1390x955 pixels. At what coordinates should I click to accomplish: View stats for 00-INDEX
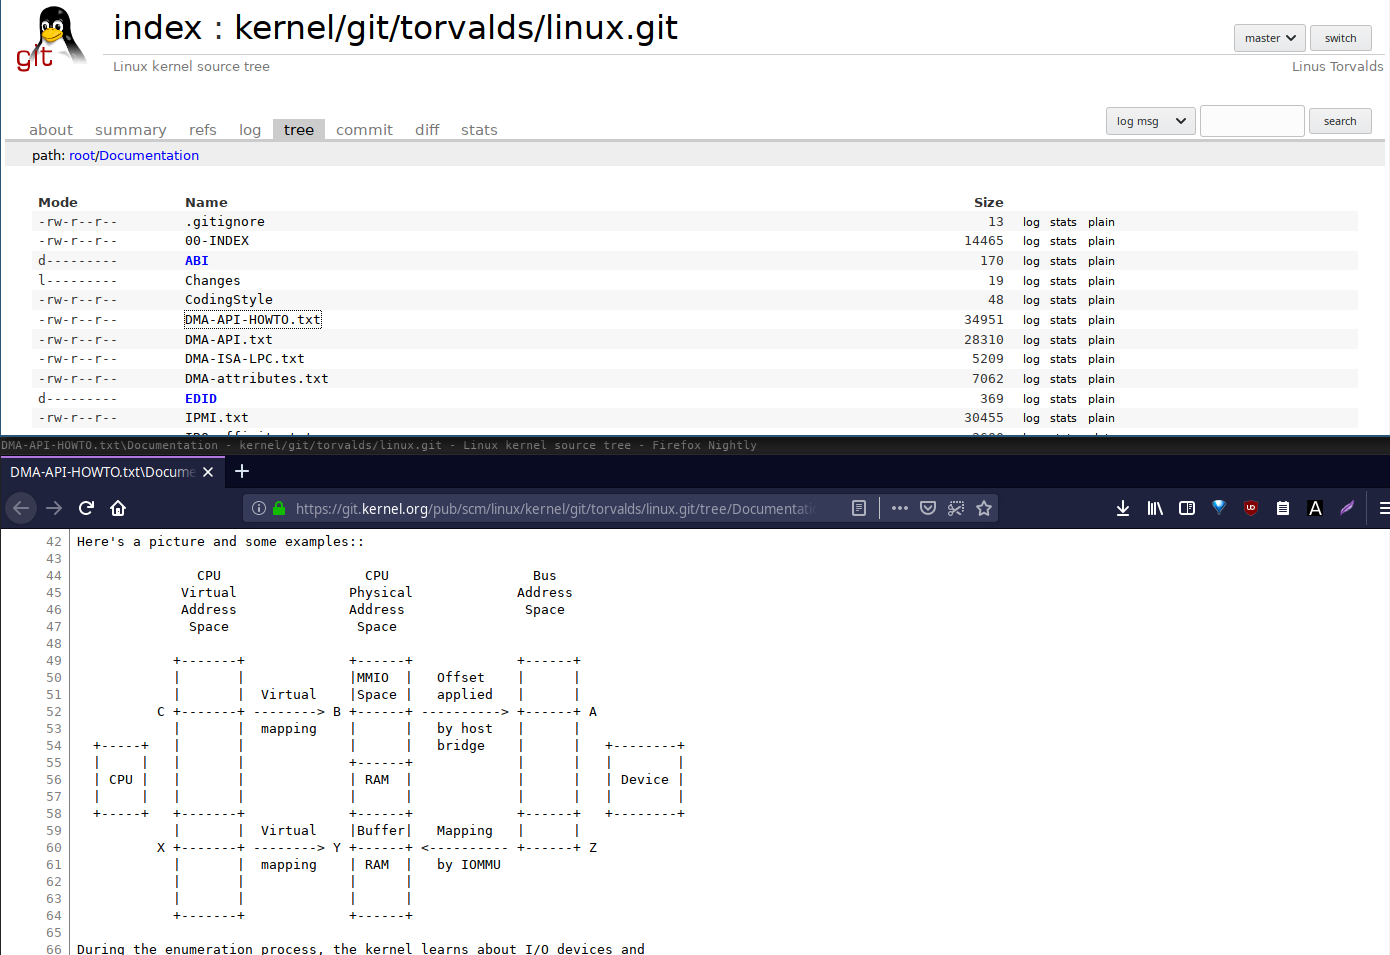point(1063,241)
